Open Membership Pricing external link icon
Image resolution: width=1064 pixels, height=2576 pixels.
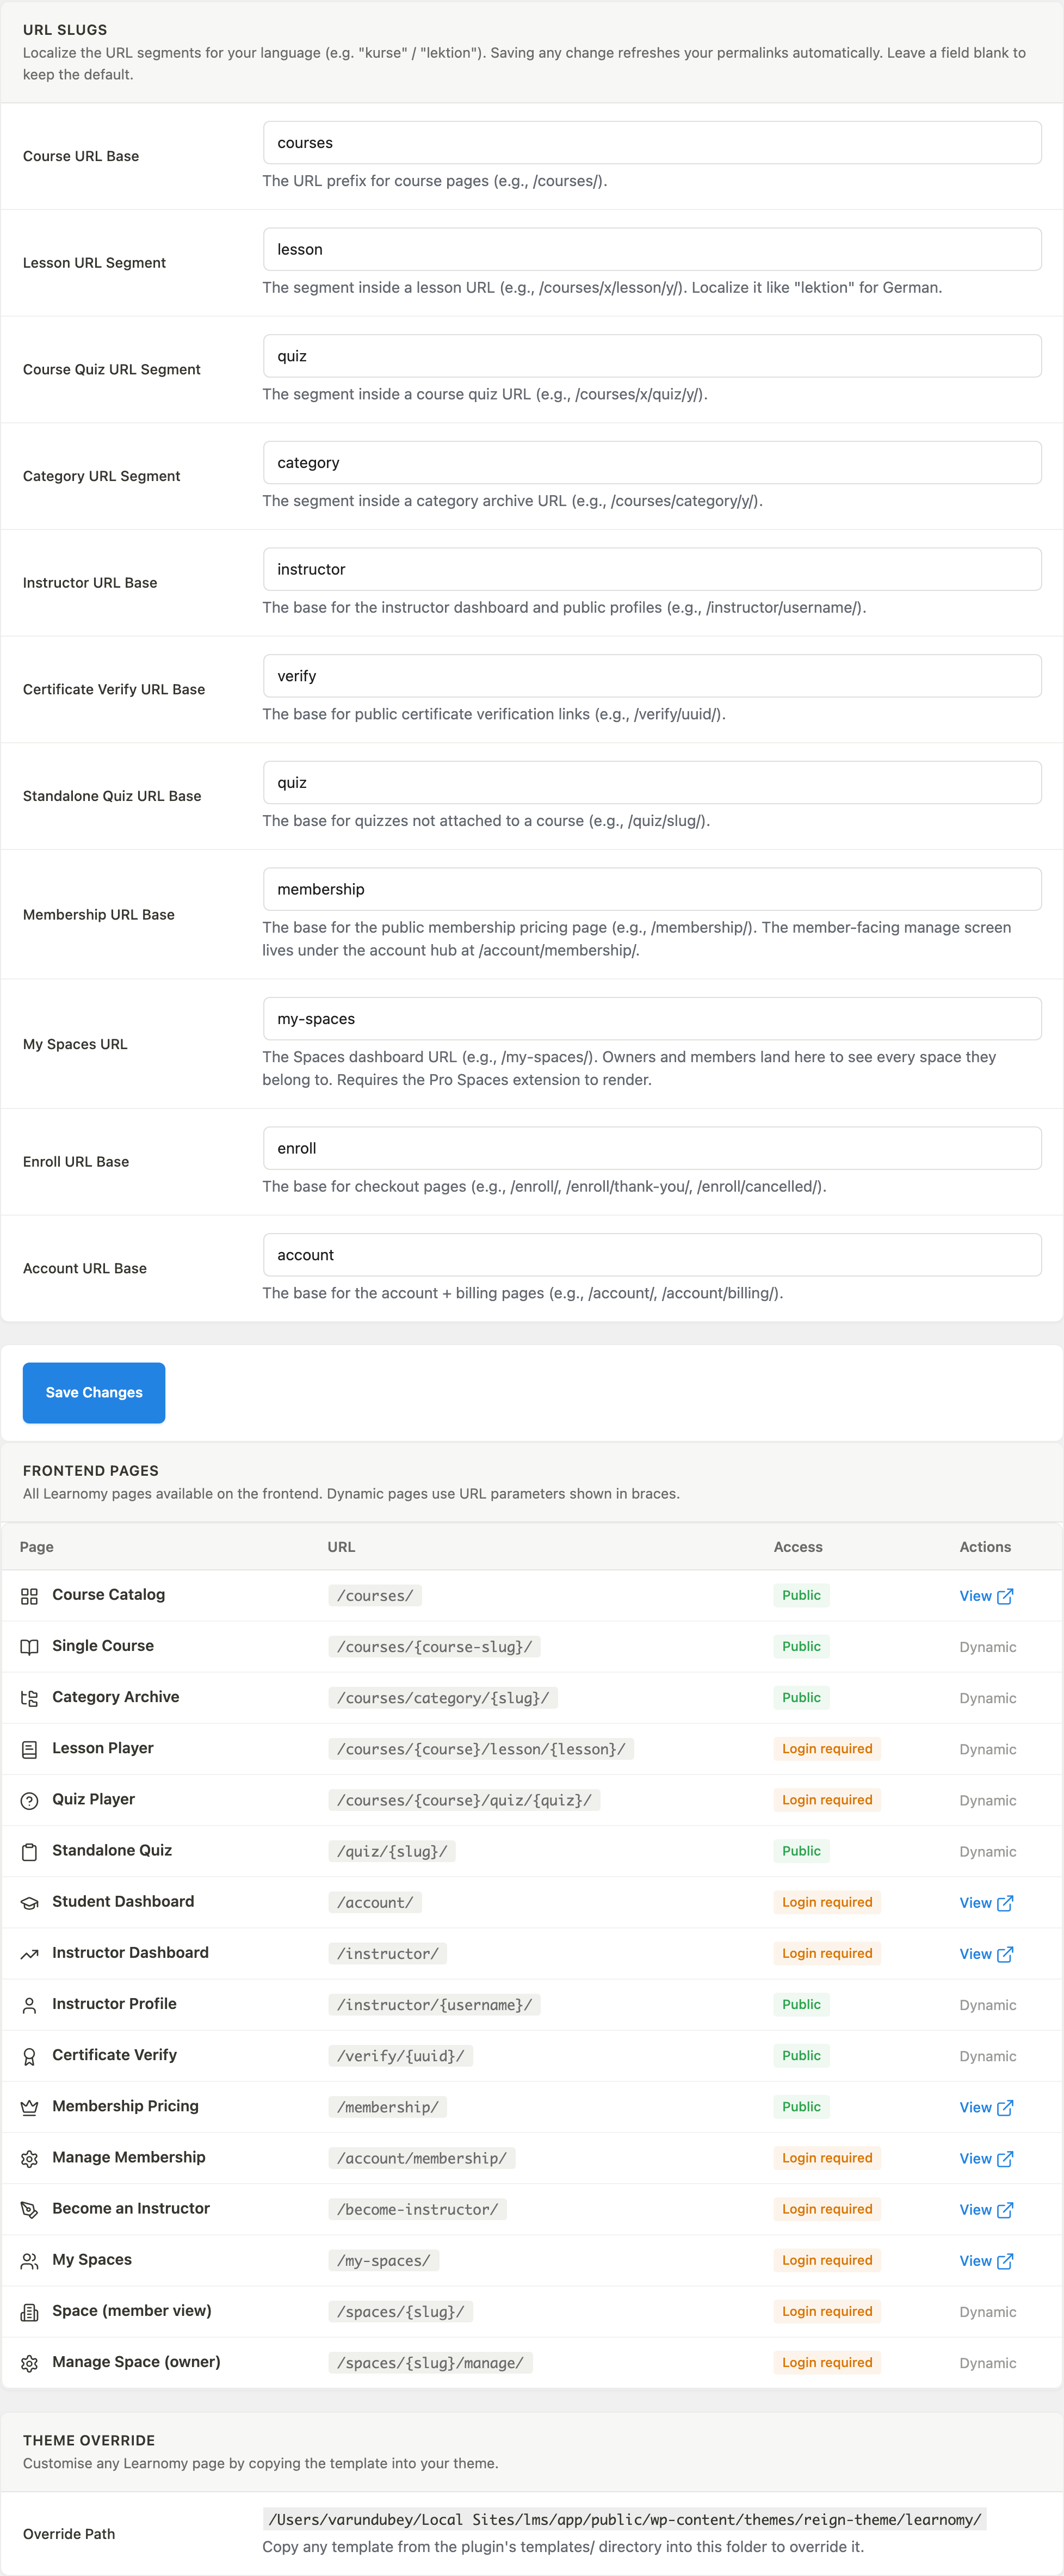click(1005, 2107)
